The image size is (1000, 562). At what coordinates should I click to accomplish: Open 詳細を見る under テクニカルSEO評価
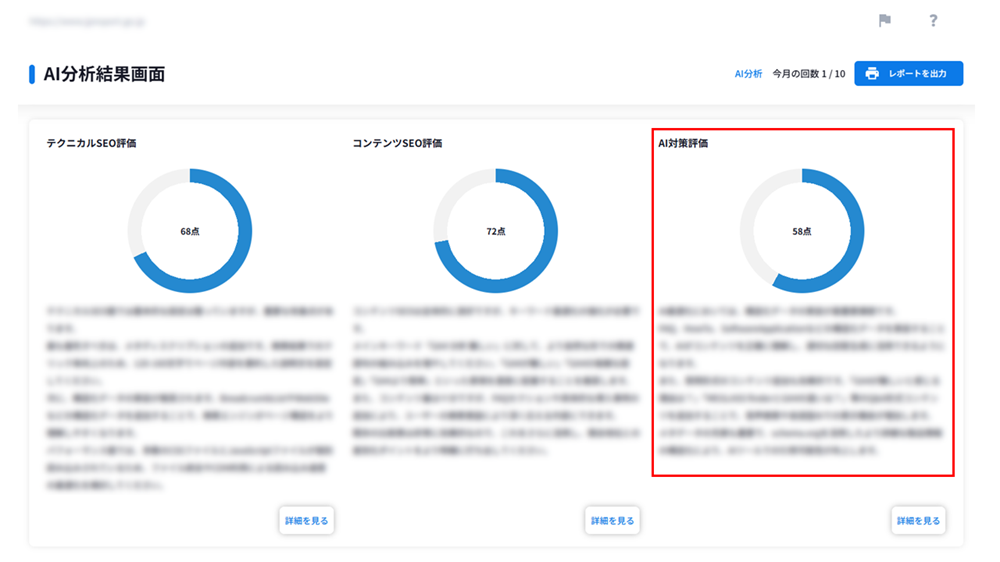[306, 520]
